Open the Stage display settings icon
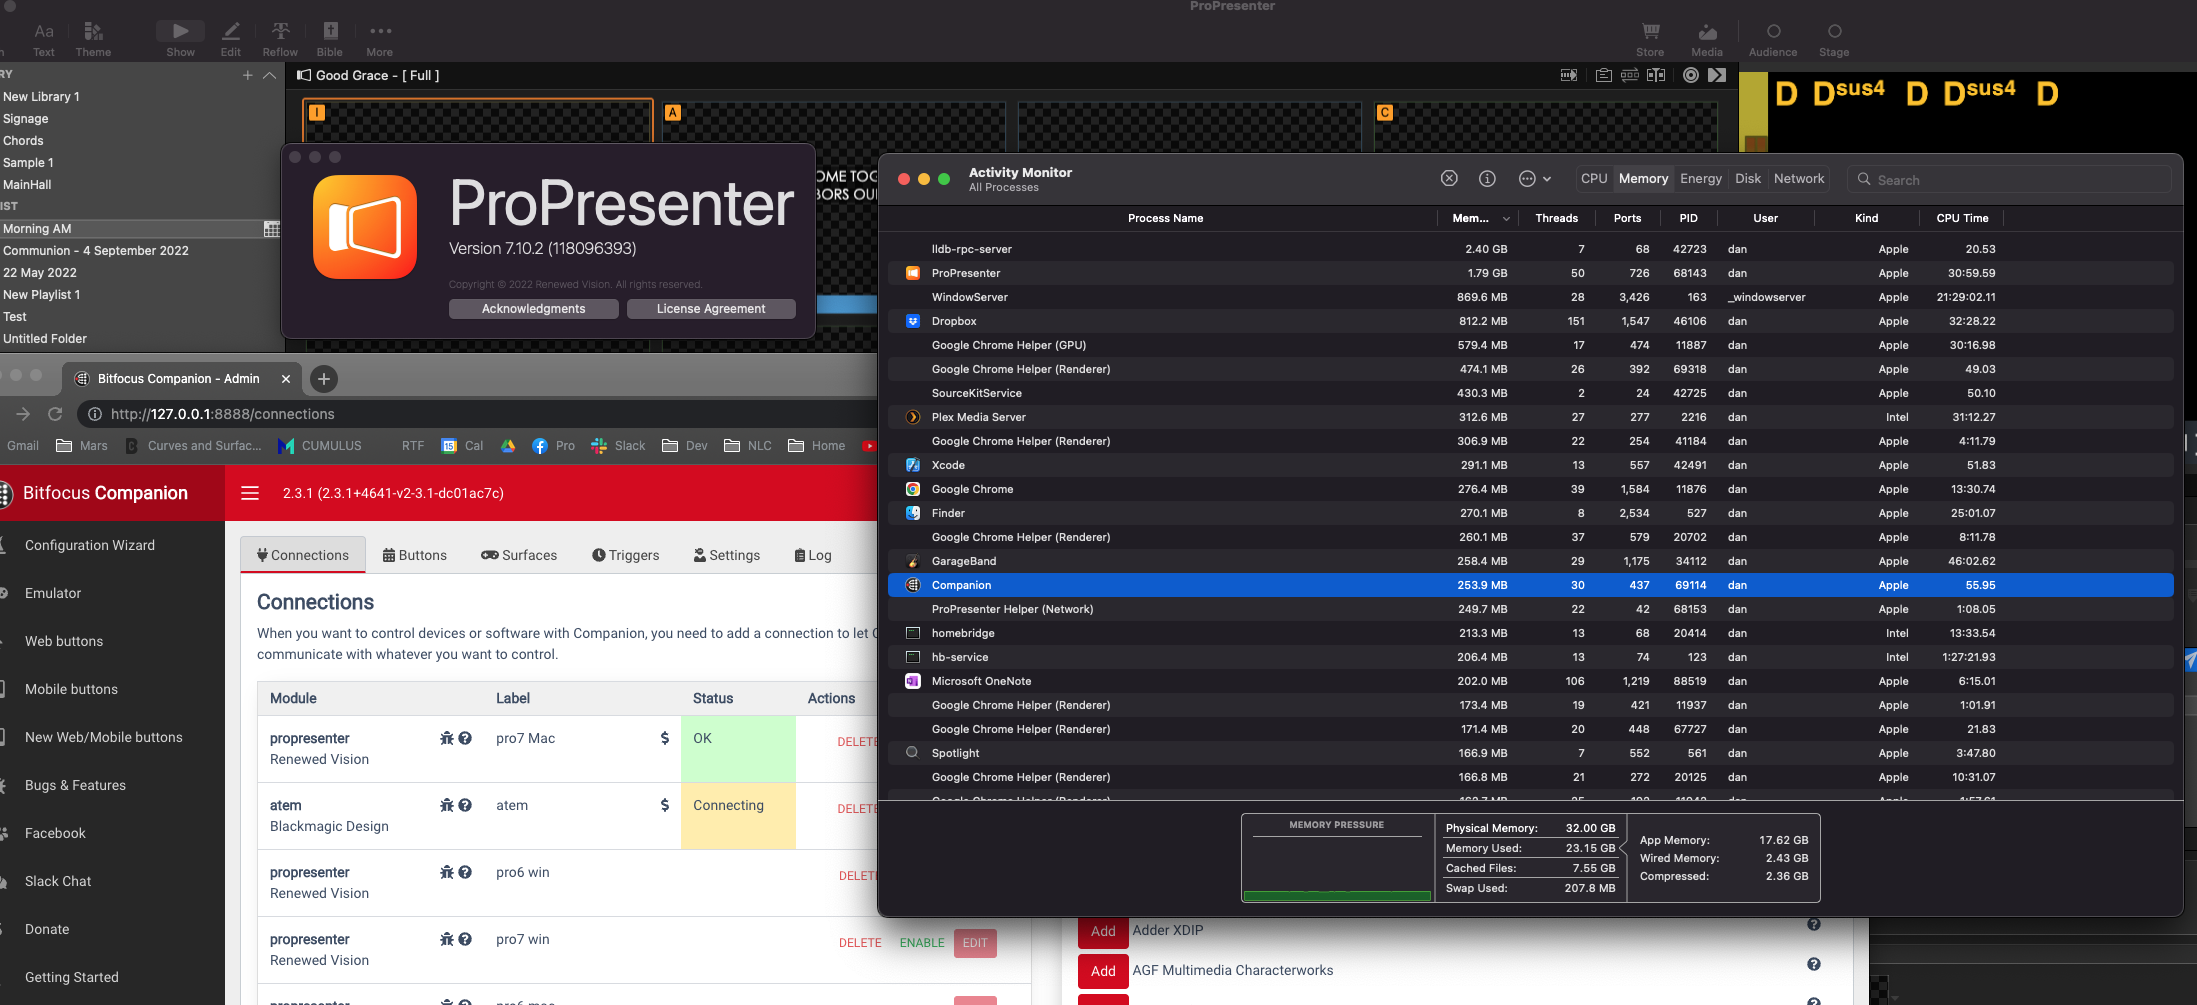Image resolution: width=2197 pixels, height=1005 pixels. [x=1834, y=30]
